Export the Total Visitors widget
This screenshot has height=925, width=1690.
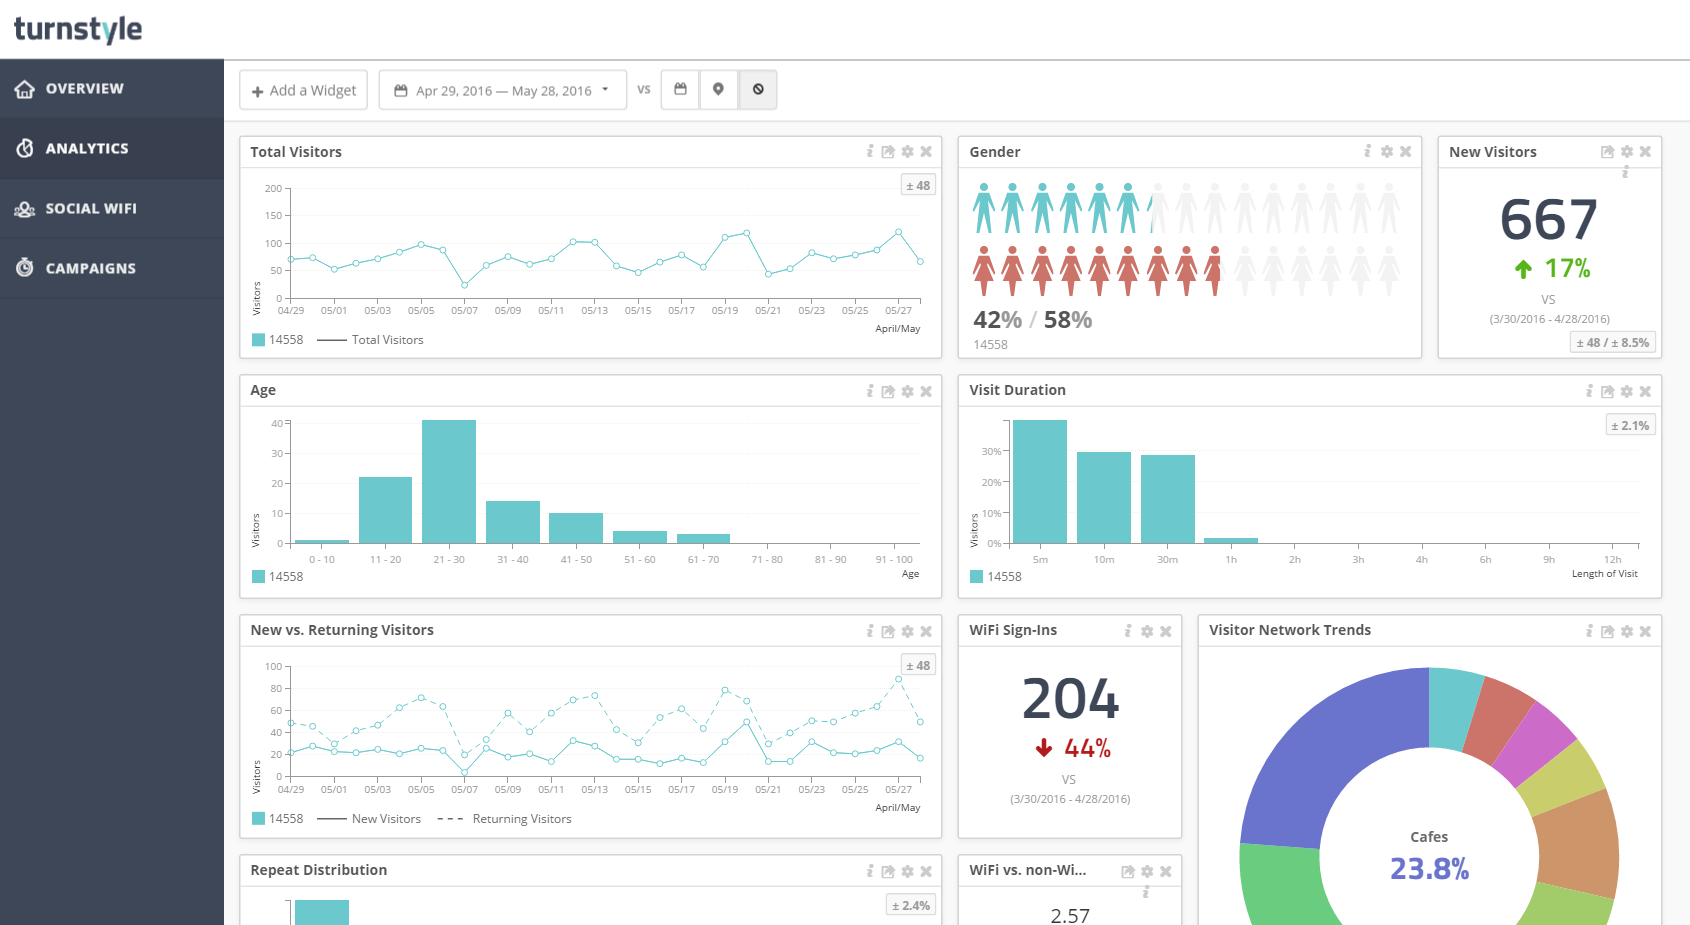[888, 152]
